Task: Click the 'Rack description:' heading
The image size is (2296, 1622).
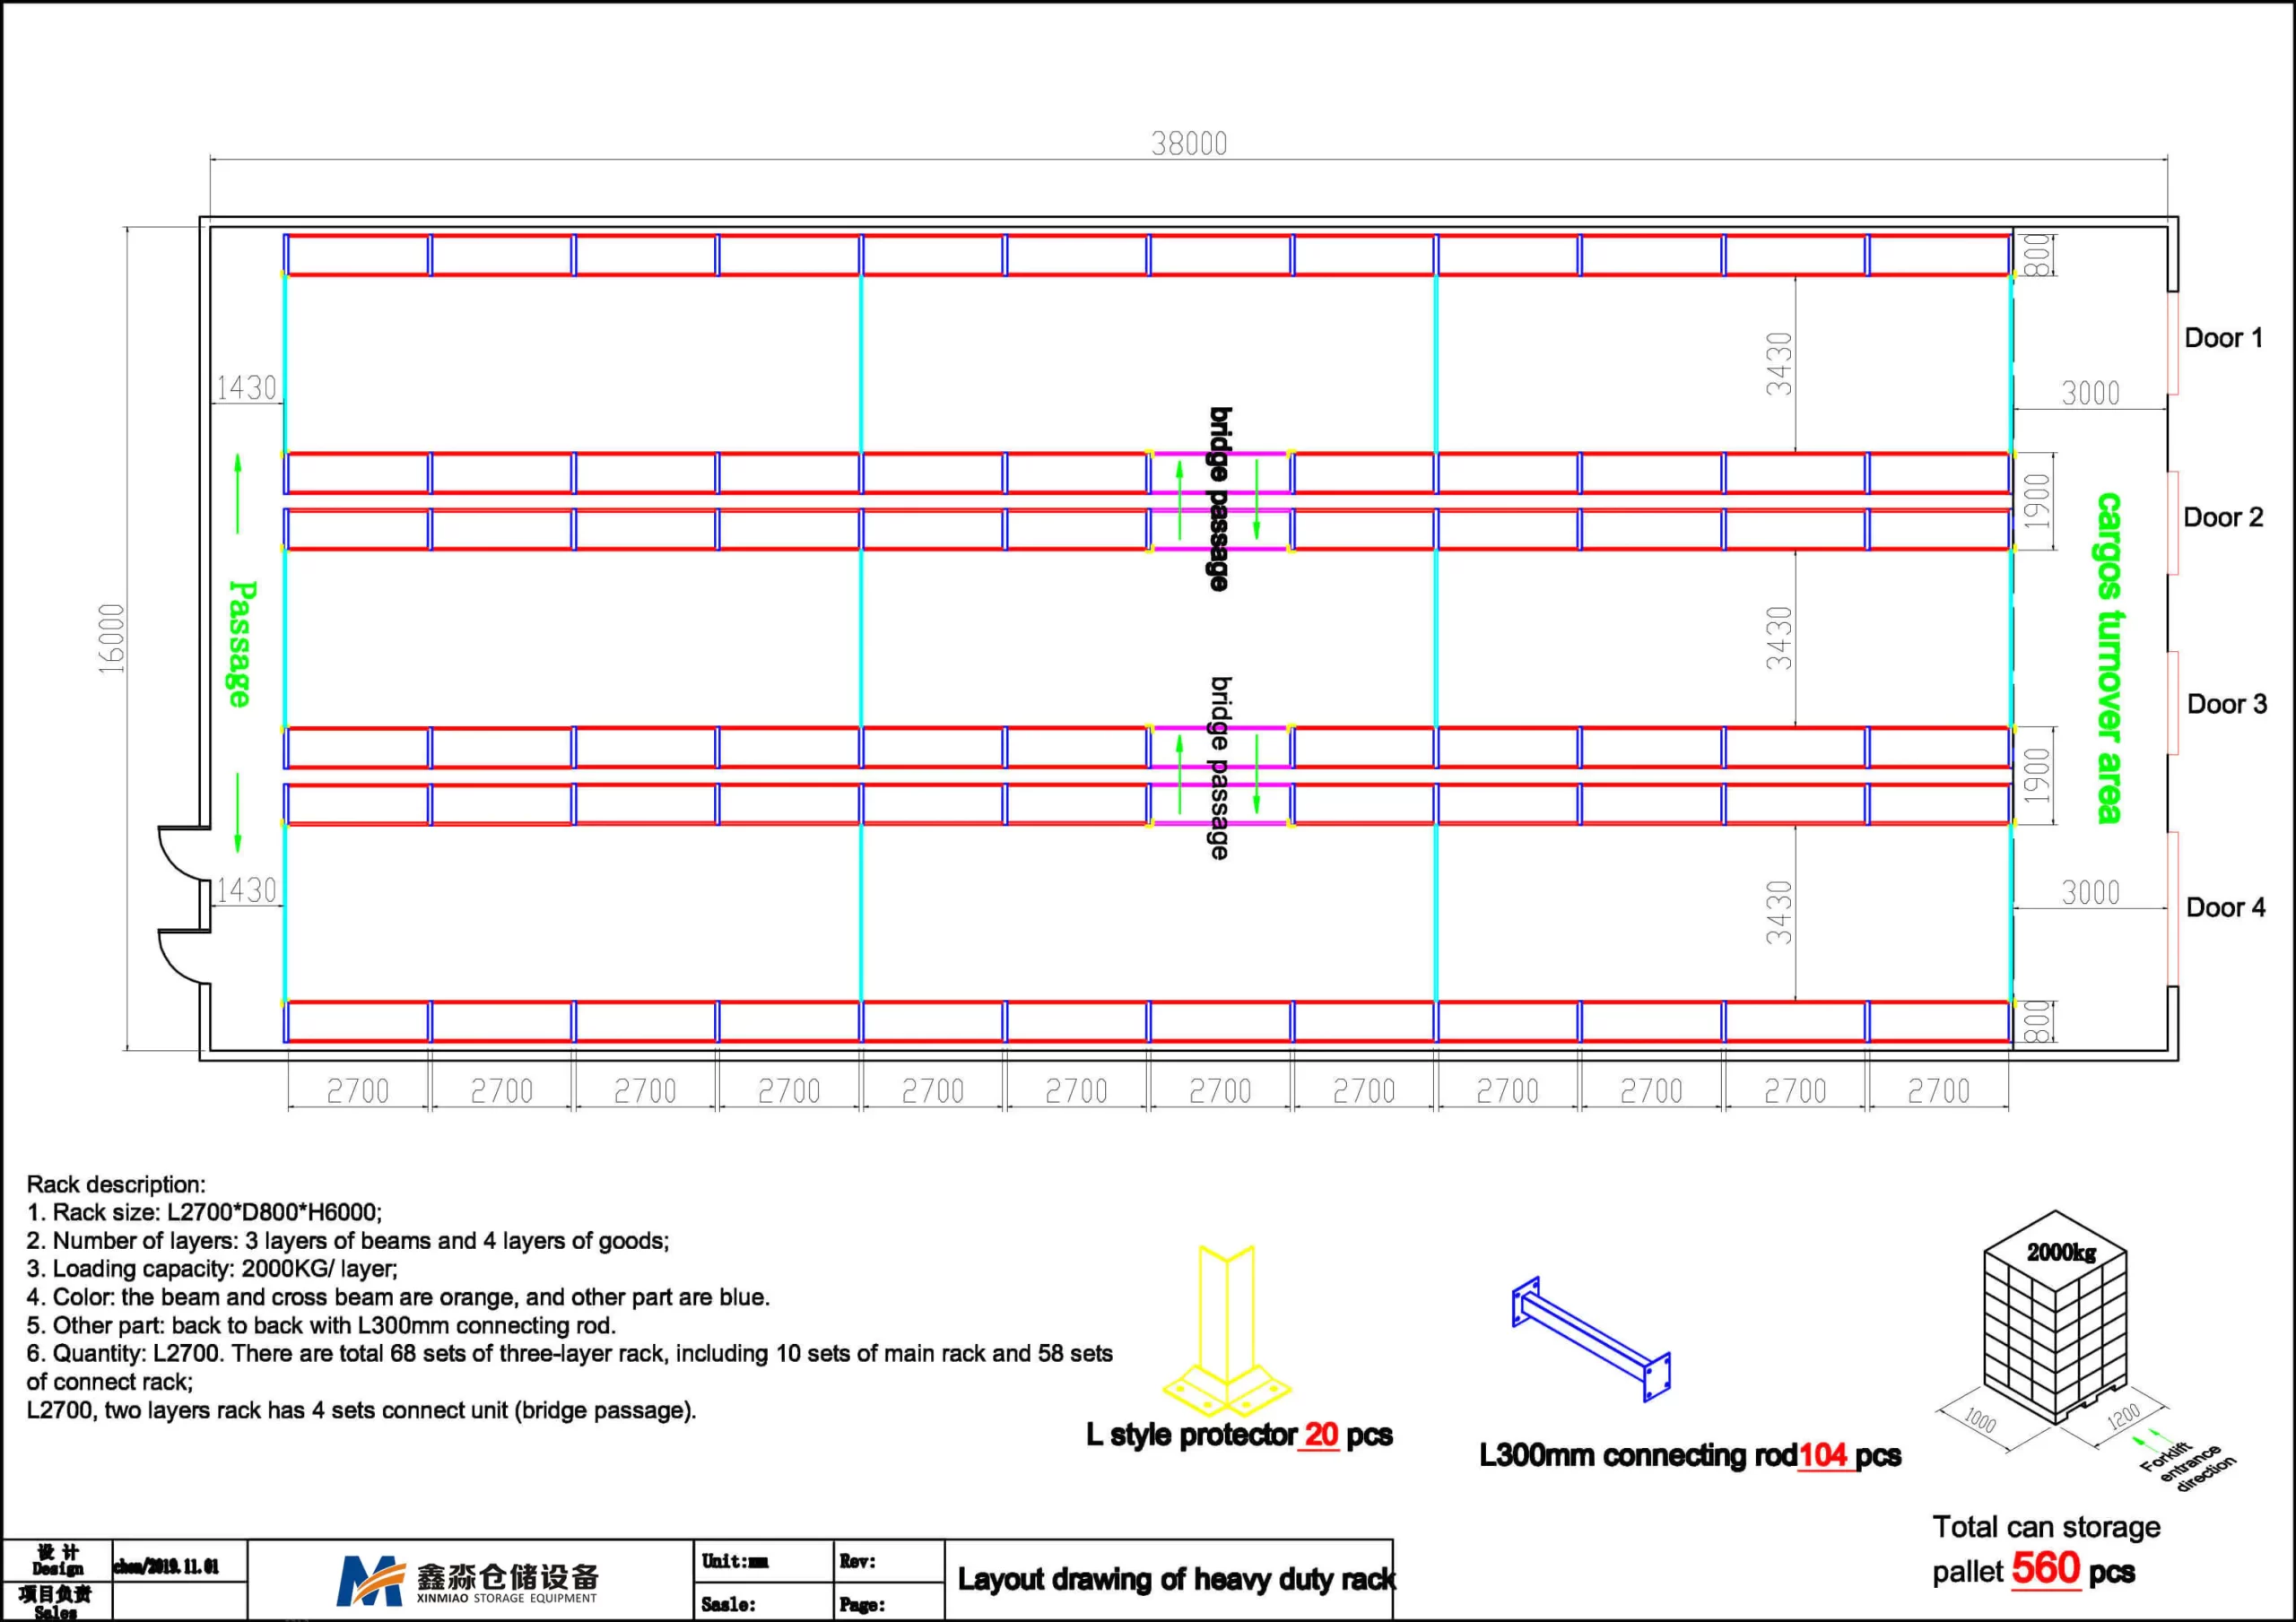Action: click(116, 1184)
